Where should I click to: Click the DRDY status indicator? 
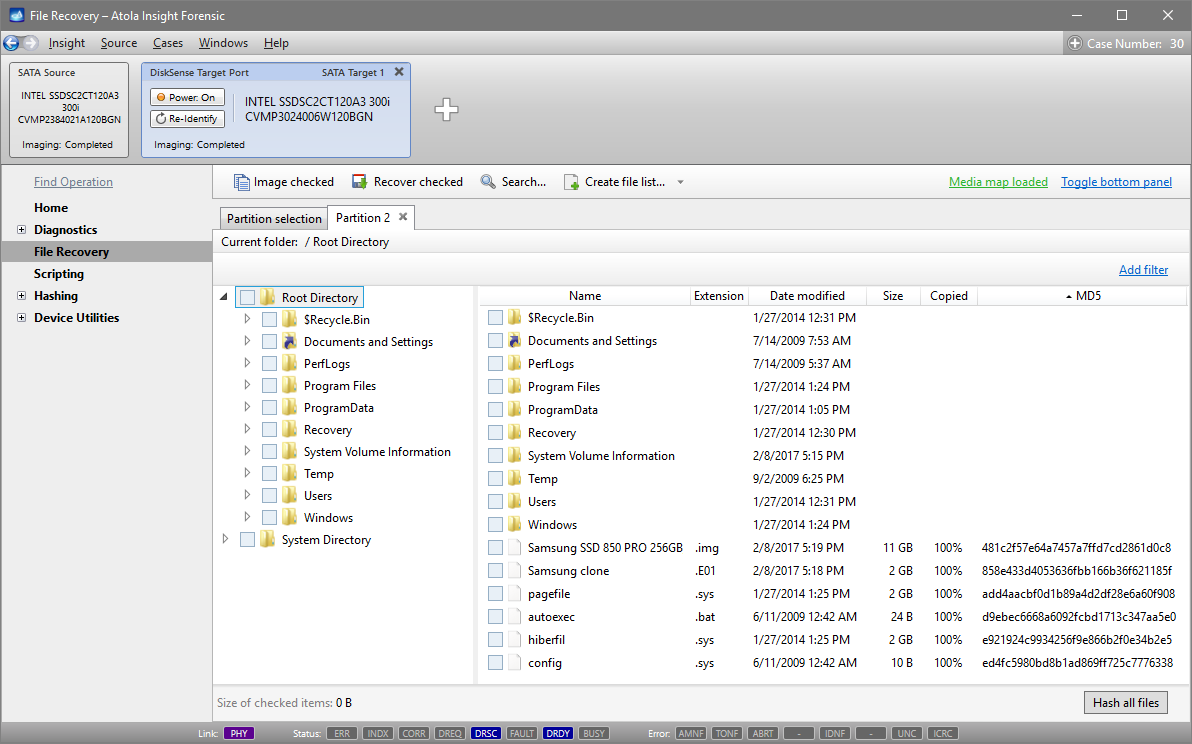[557, 733]
